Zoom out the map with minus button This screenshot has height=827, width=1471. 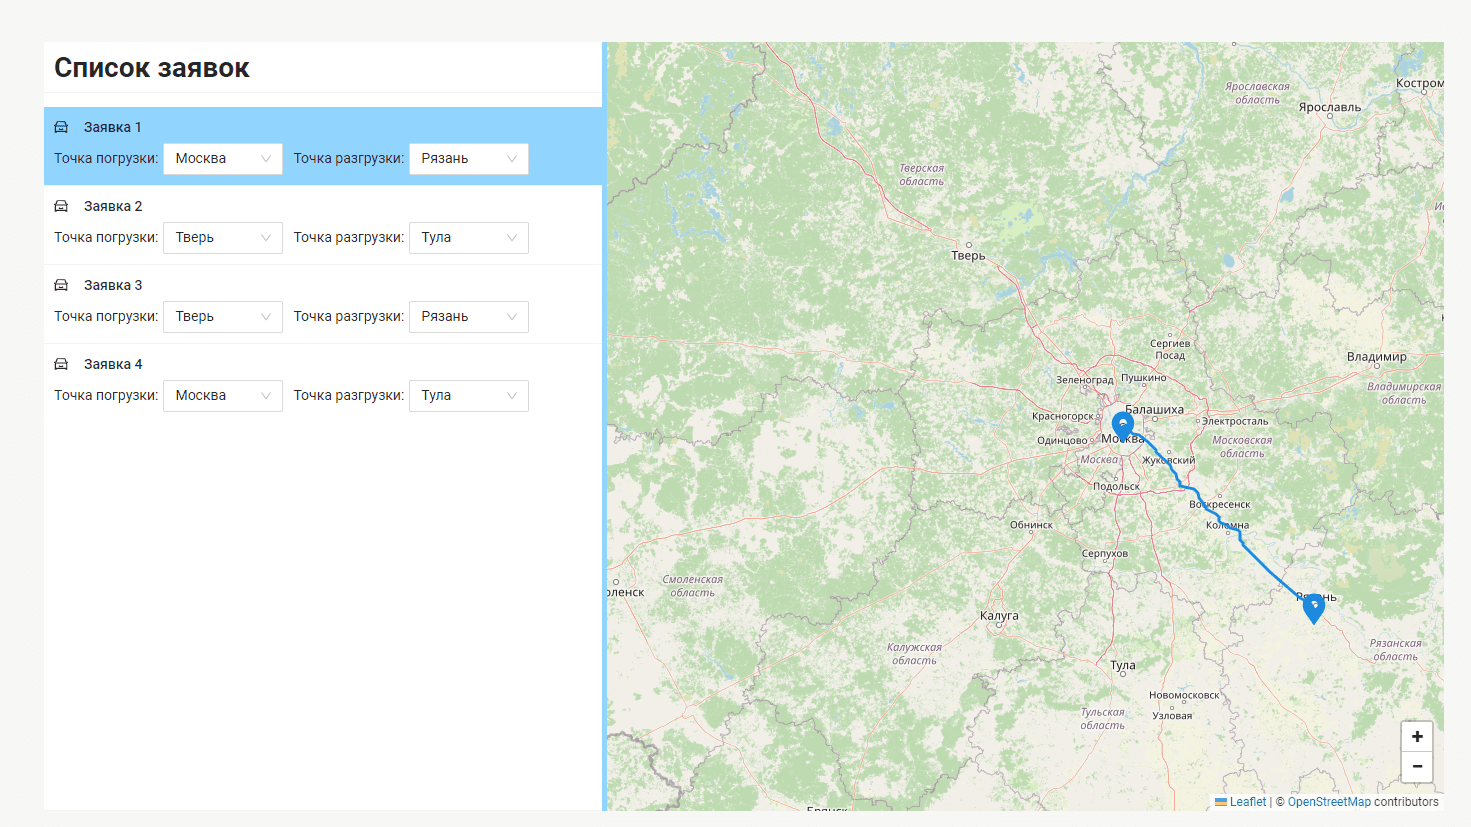1417,766
